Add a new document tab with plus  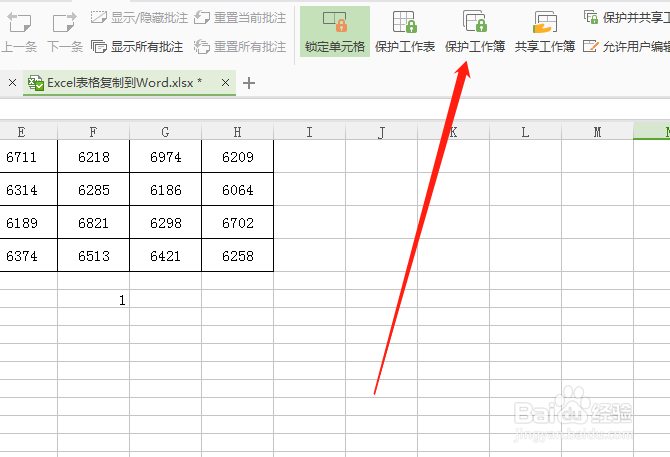pyautogui.click(x=249, y=83)
